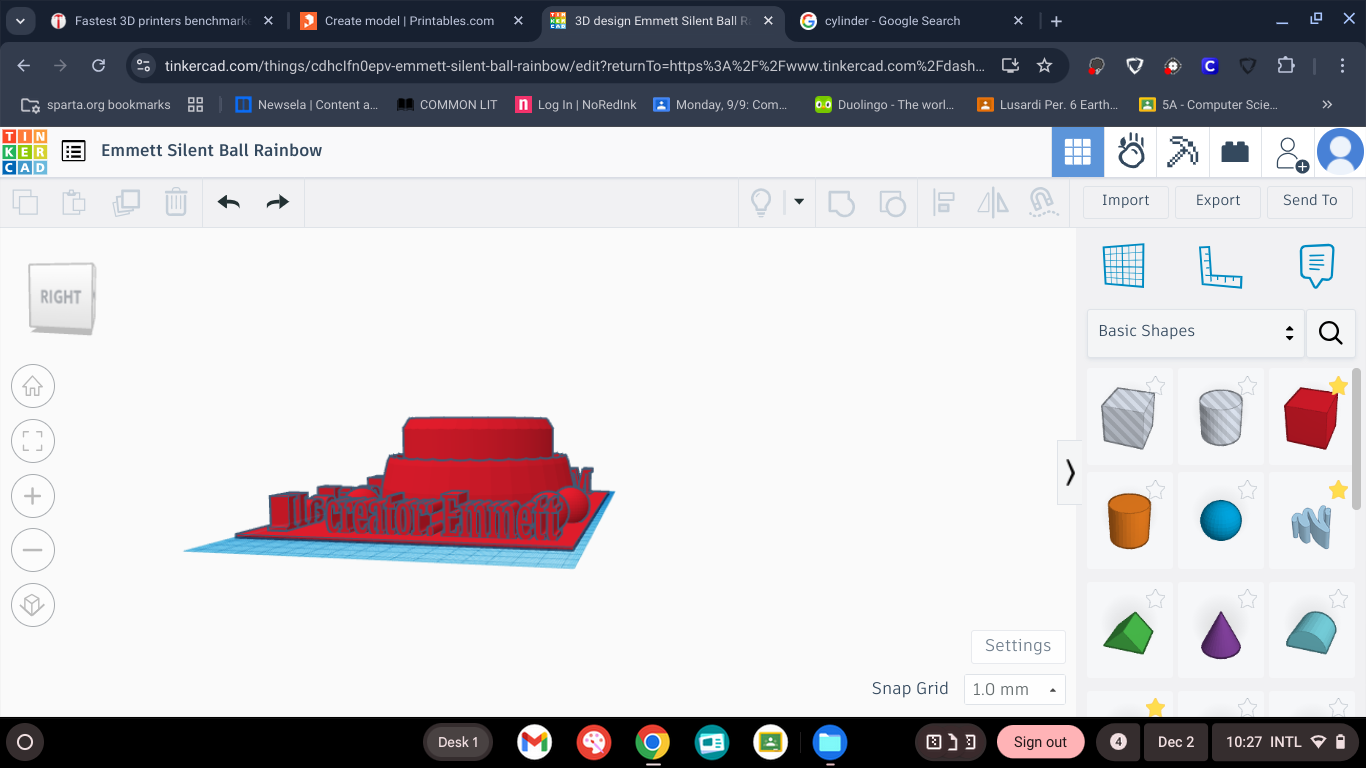The image size is (1366, 768).
Task: Open the design list menu icon
Action: point(73,151)
